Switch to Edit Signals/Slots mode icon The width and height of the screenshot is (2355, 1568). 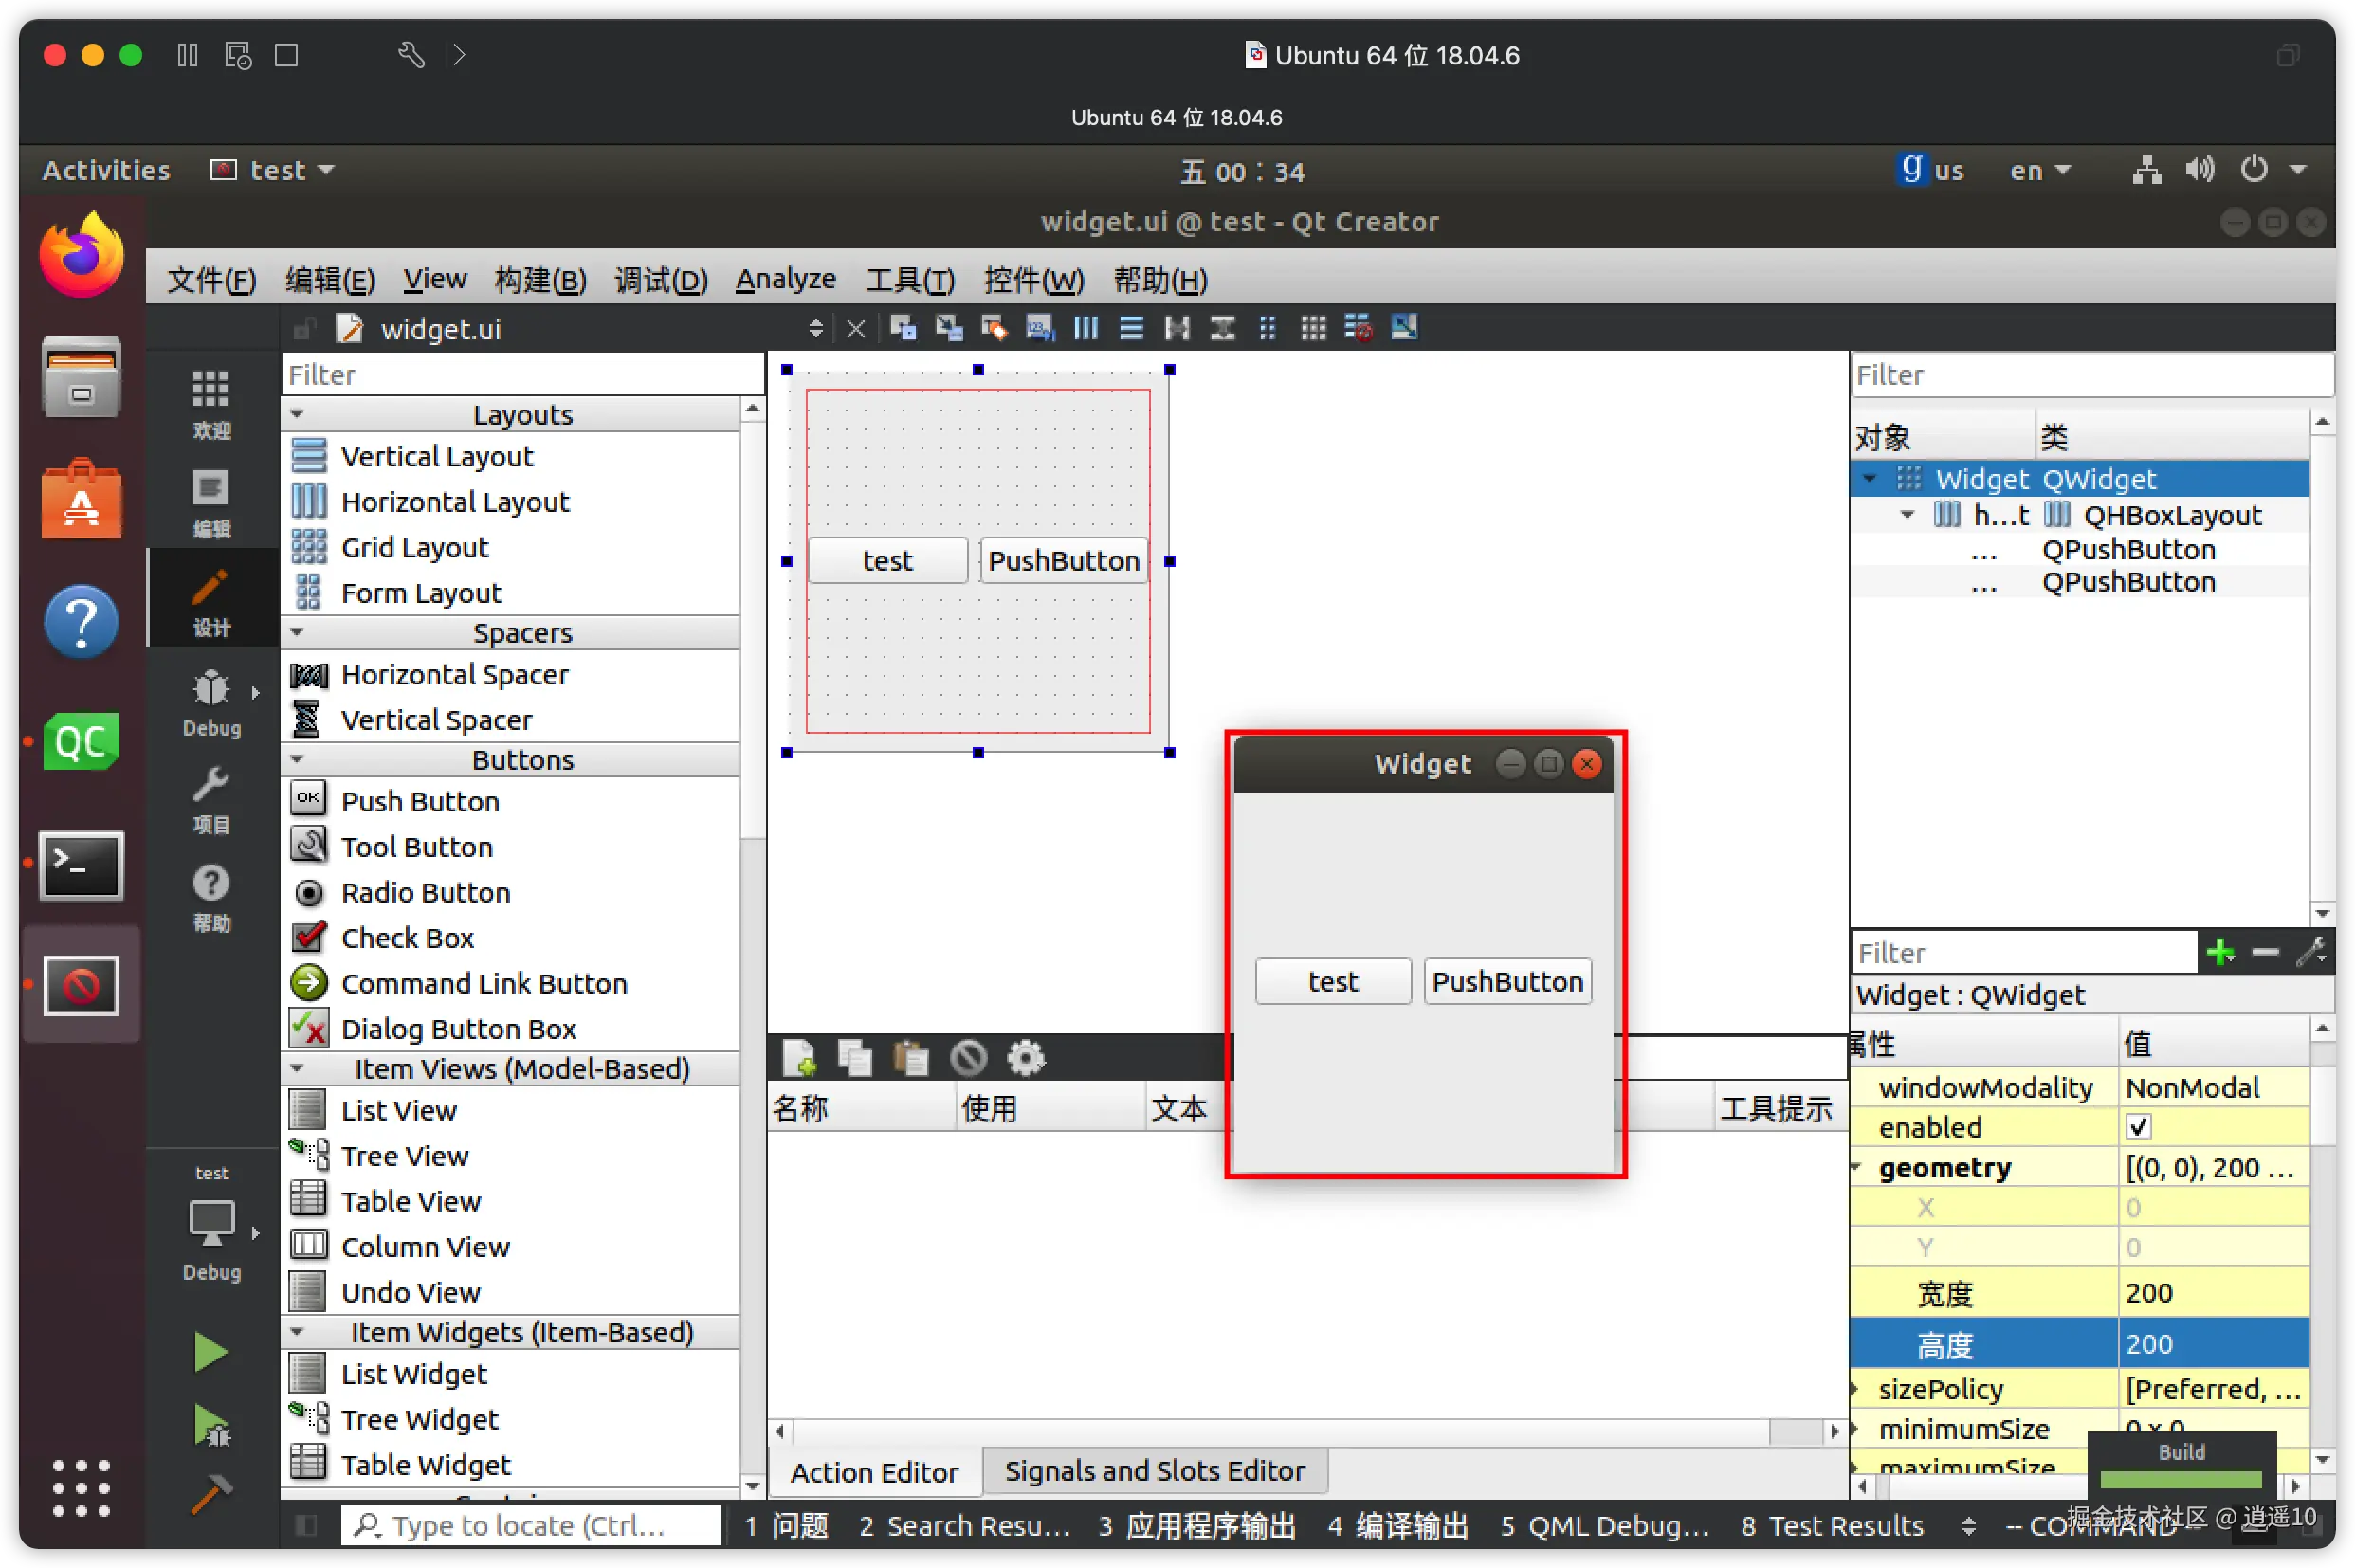click(948, 328)
